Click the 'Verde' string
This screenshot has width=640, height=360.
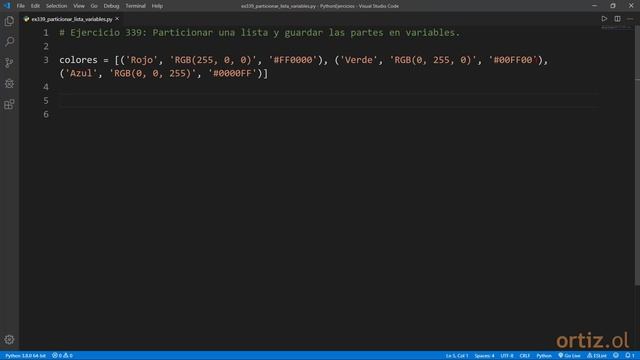[x=359, y=60]
